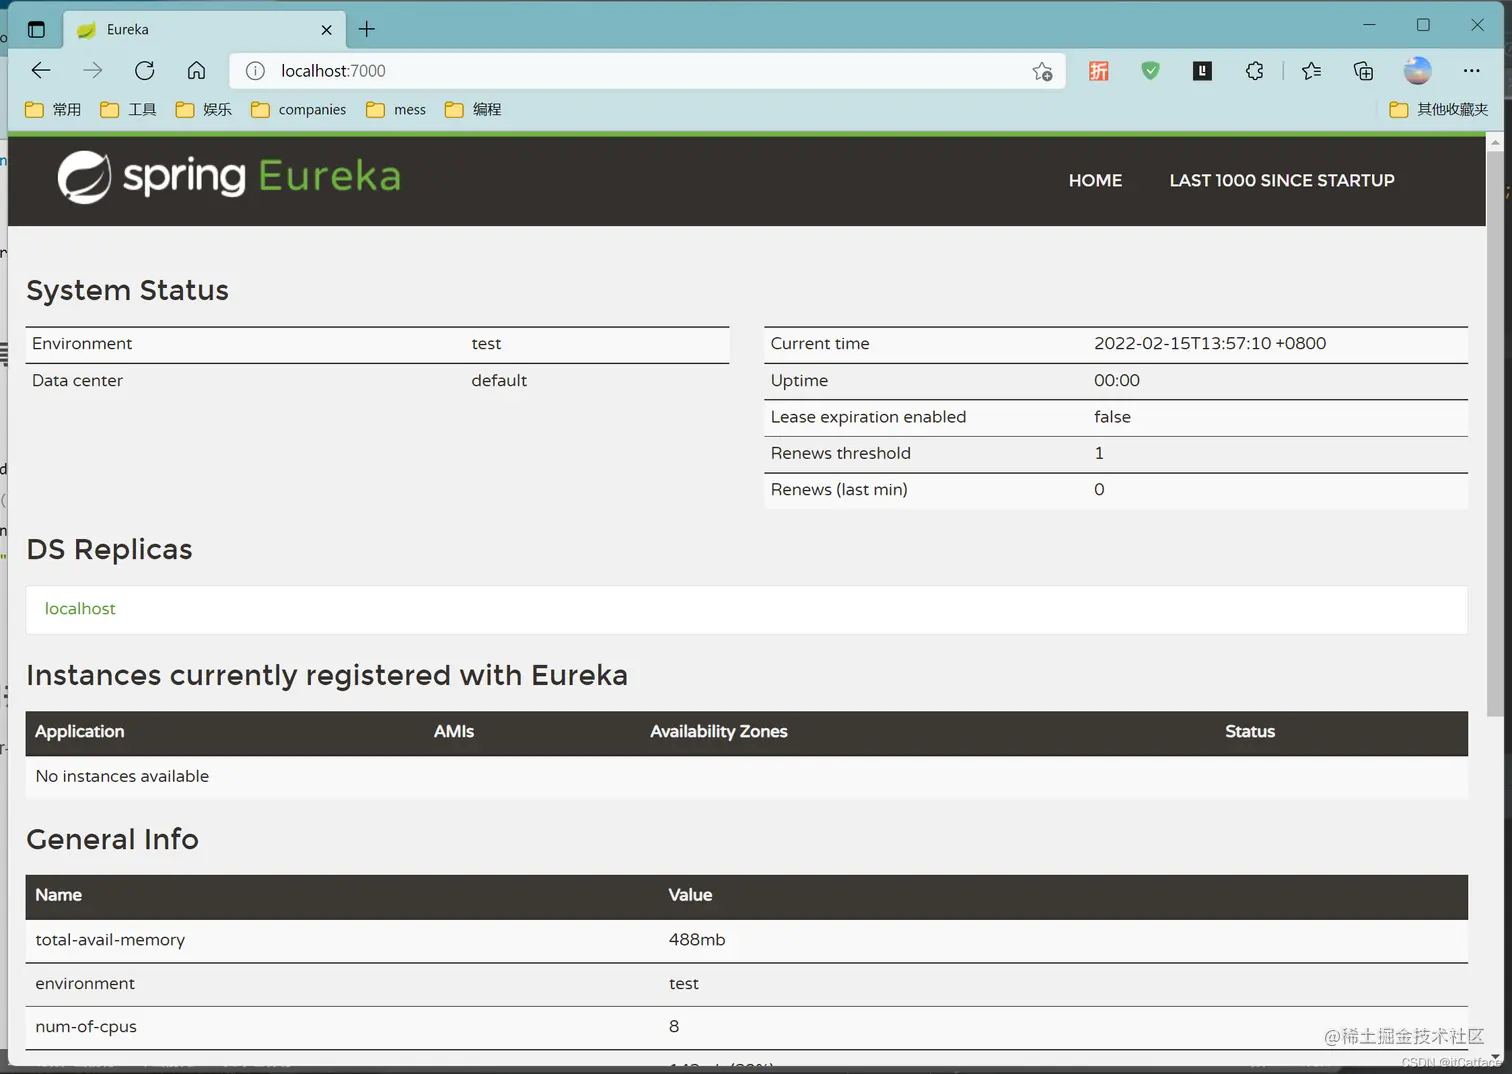
Task: Add this page to favorites star
Action: (1042, 71)
